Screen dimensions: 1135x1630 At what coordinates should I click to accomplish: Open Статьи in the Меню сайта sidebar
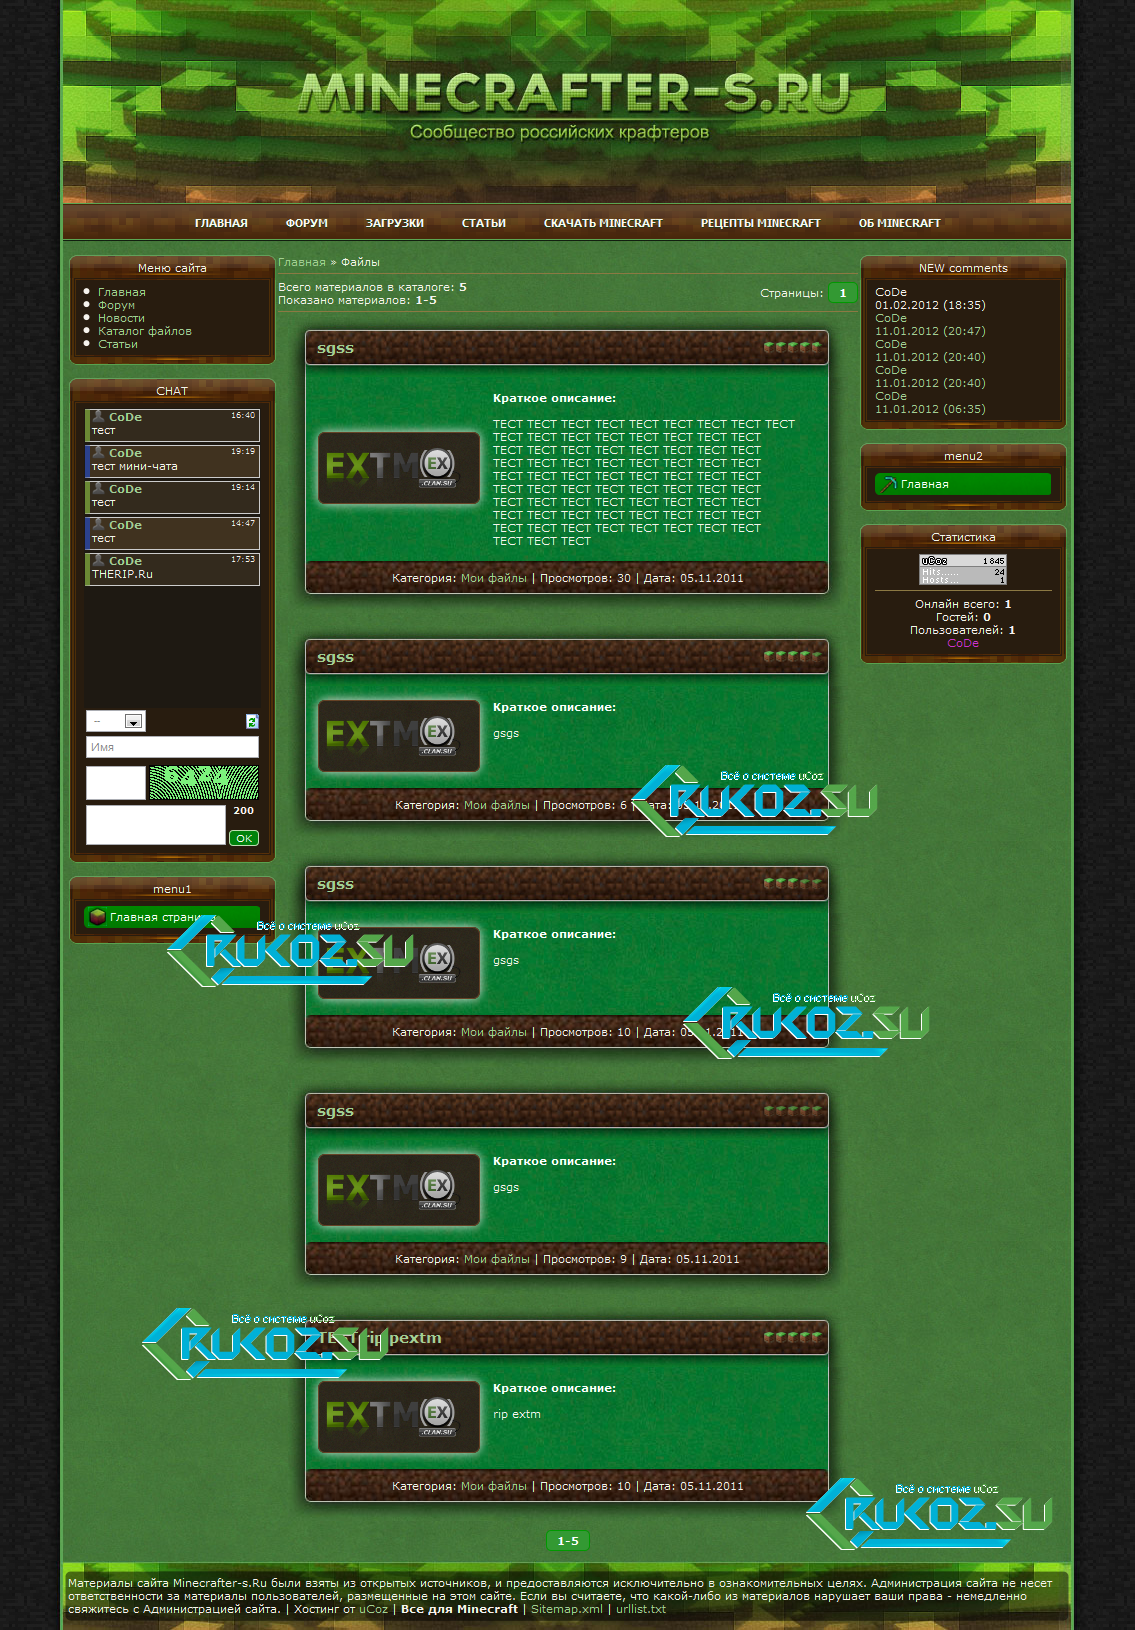click(x=118, y=344)
